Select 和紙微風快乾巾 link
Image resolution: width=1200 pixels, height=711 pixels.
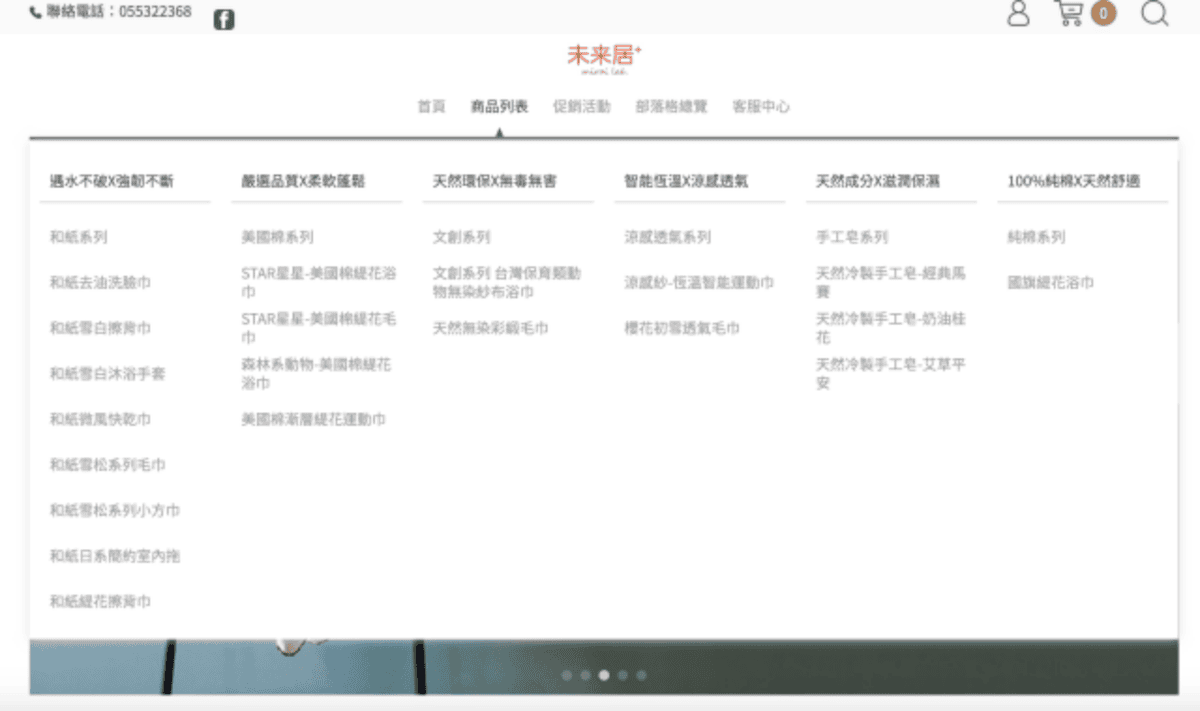click(100, 419)
